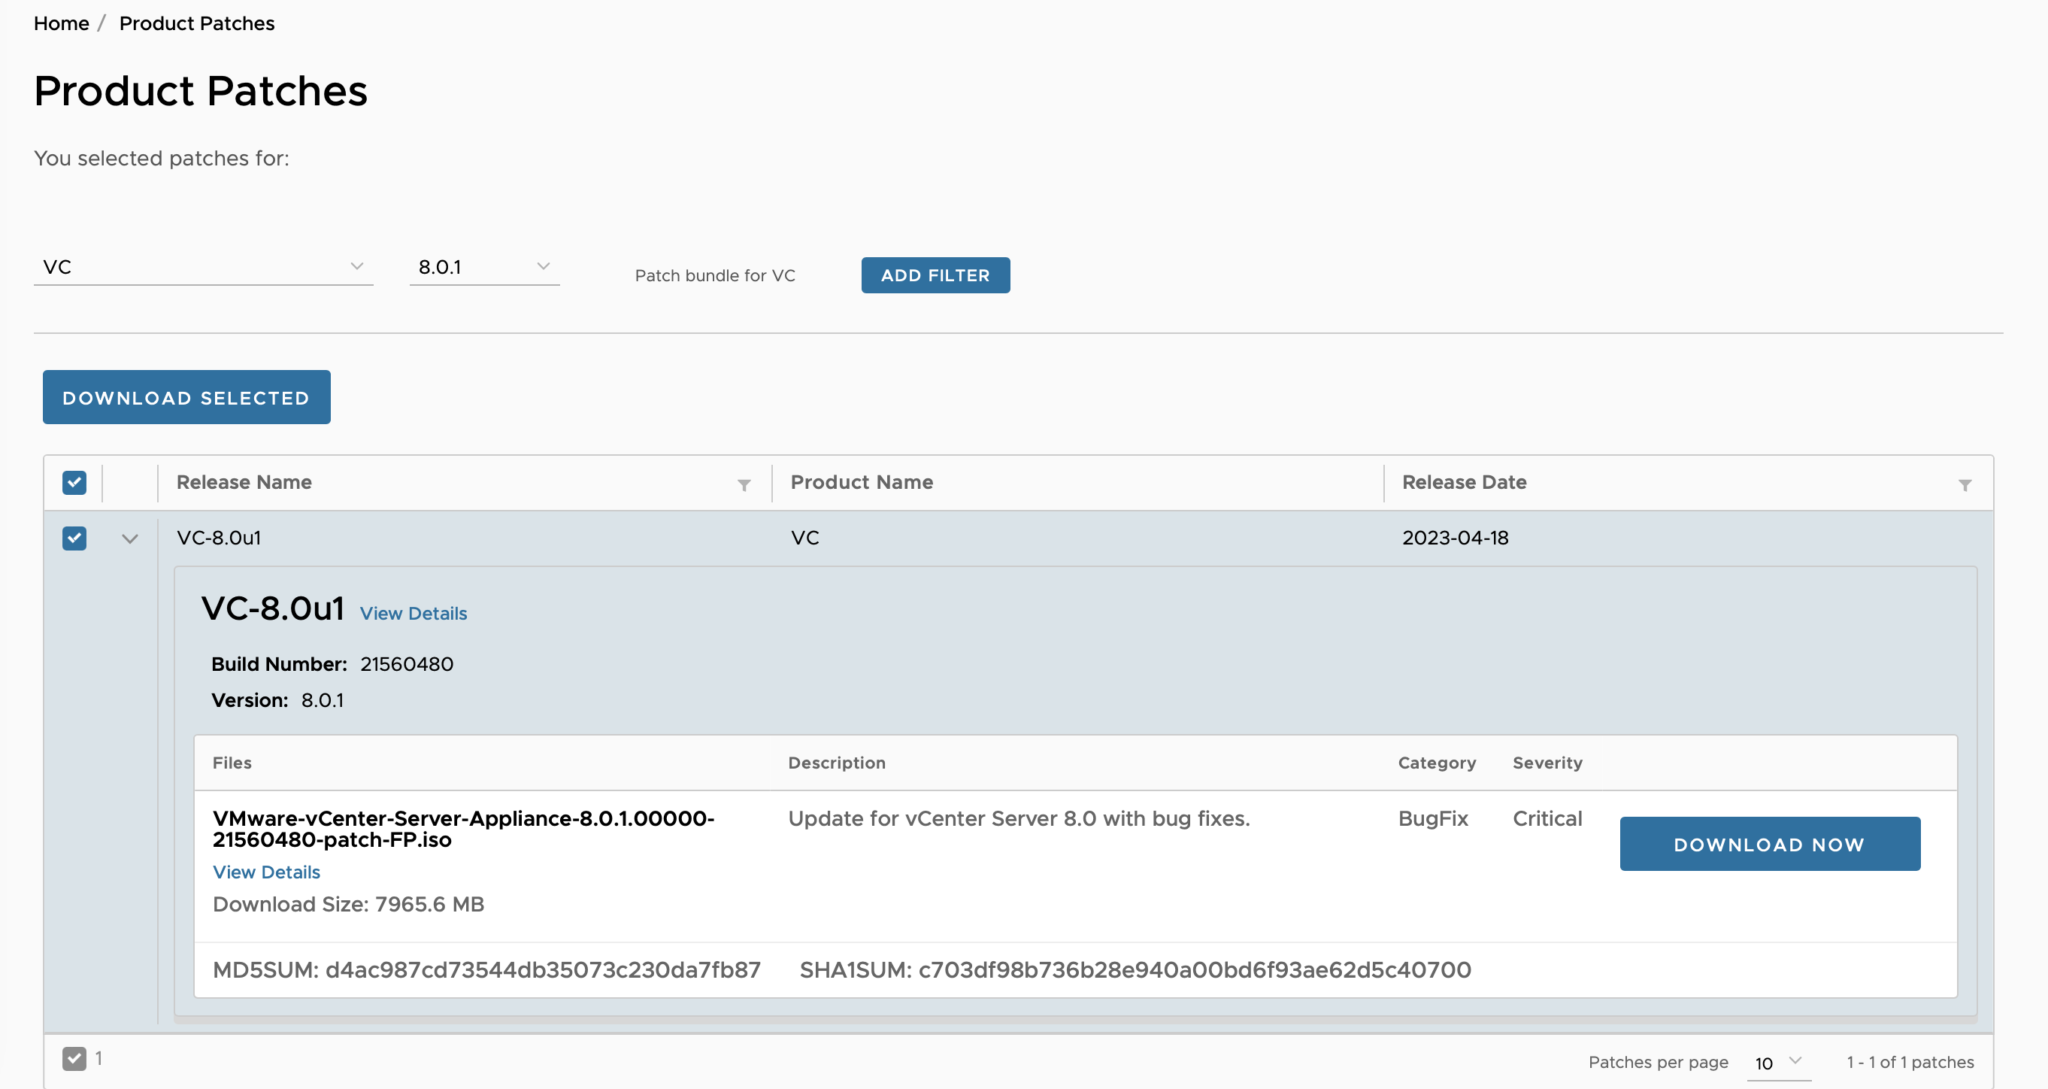Click the Release Name column header
2048x1089 pixels.
point(244,482)
